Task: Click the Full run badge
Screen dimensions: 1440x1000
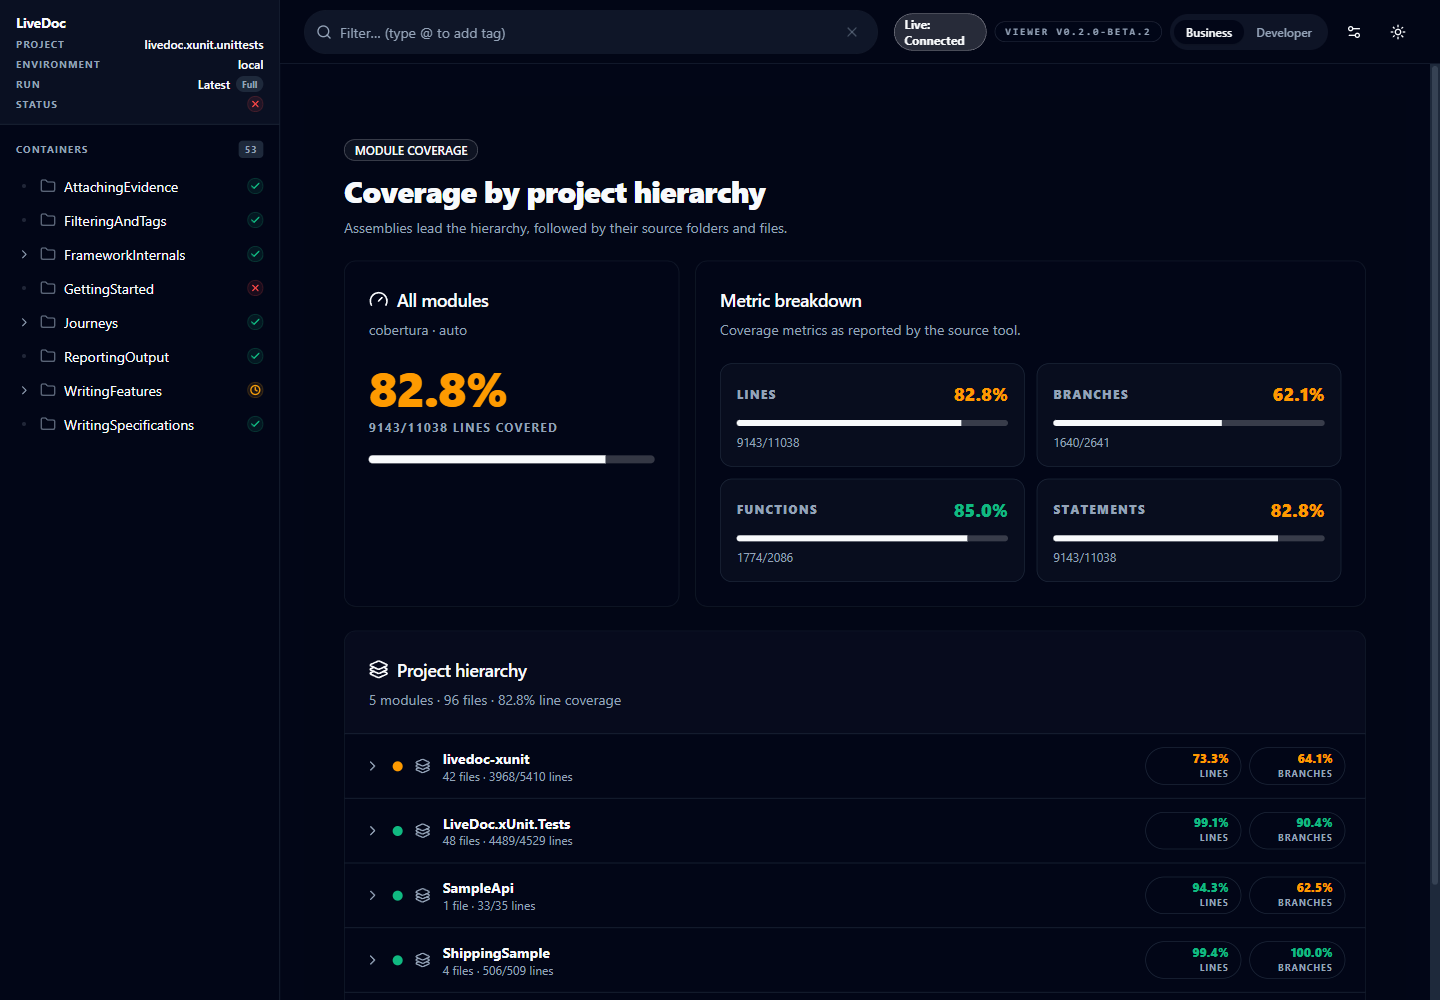Action: coord(250,85)
